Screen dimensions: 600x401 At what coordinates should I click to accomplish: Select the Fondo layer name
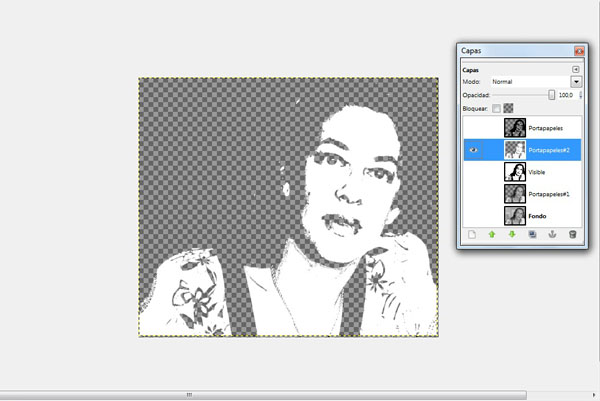click(537, 216)
